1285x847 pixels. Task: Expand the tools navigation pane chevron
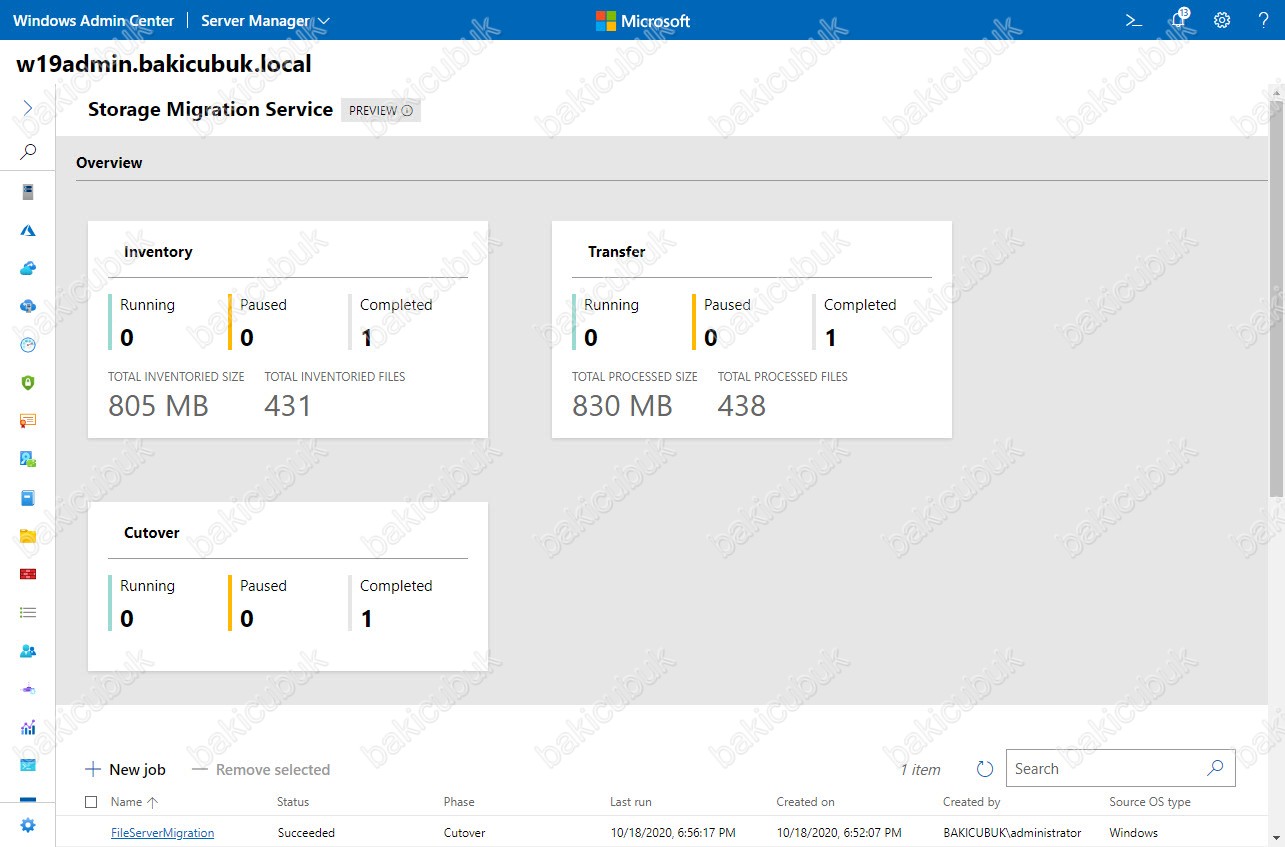tap(28, 108)
